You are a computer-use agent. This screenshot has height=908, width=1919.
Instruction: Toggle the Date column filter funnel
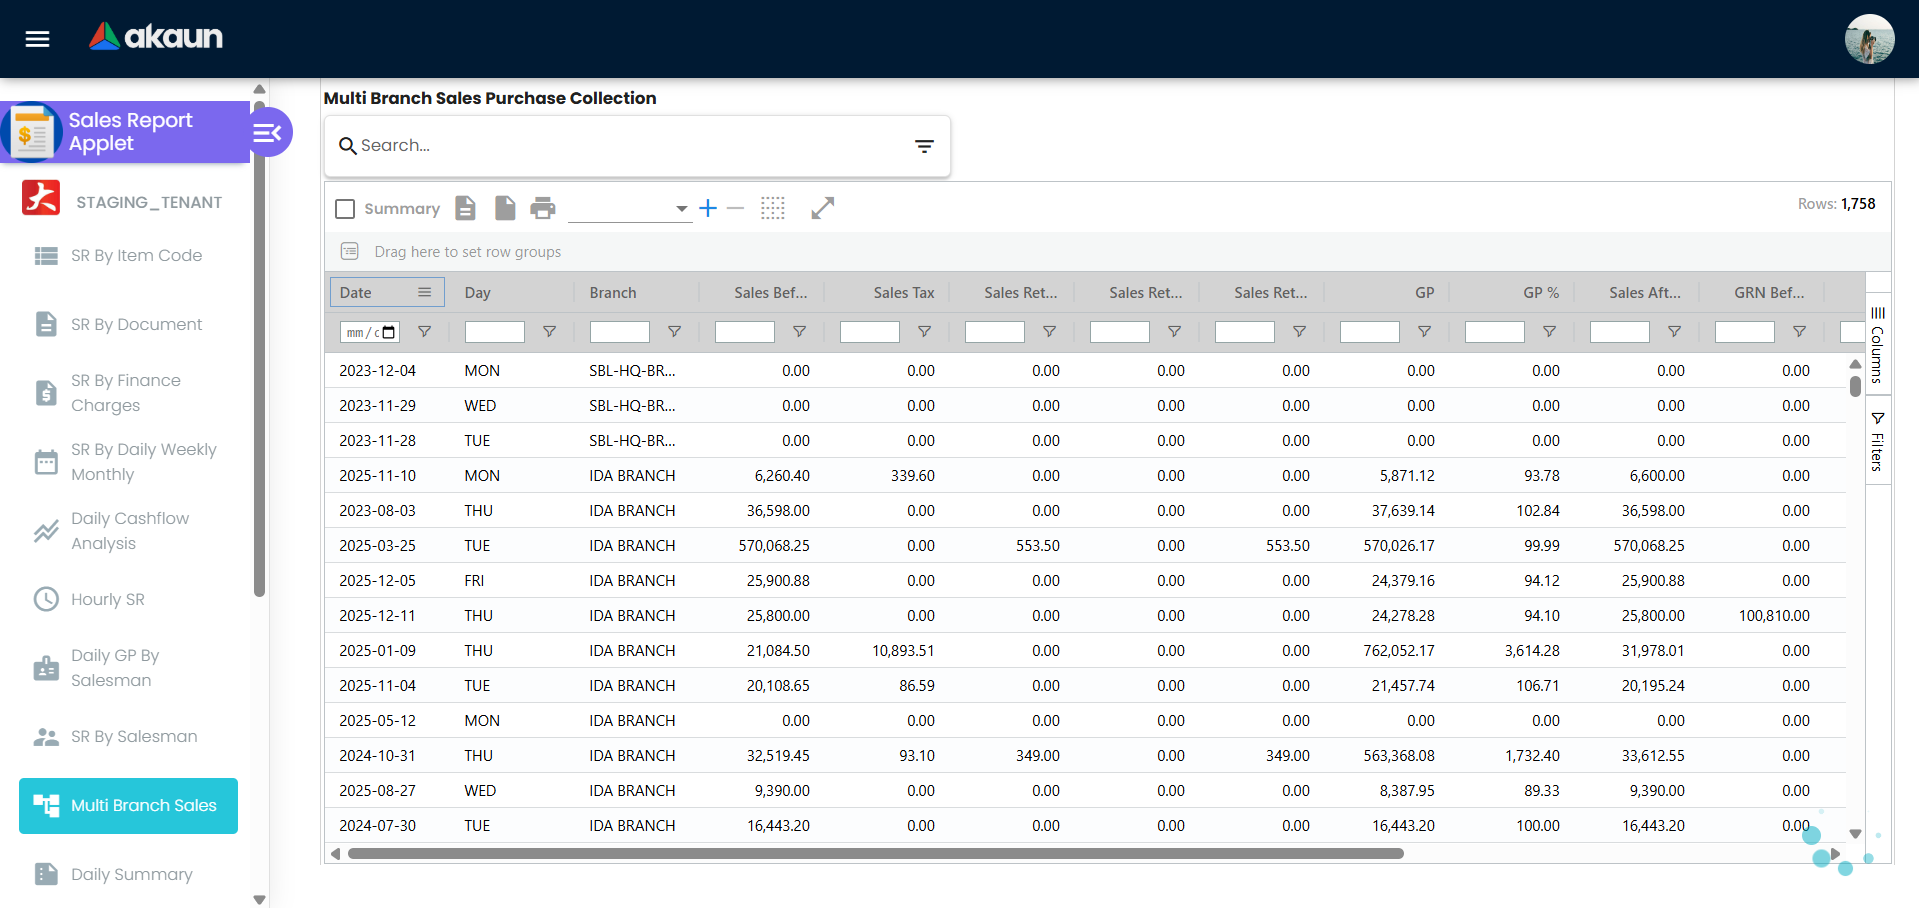(x=425, y=331)
